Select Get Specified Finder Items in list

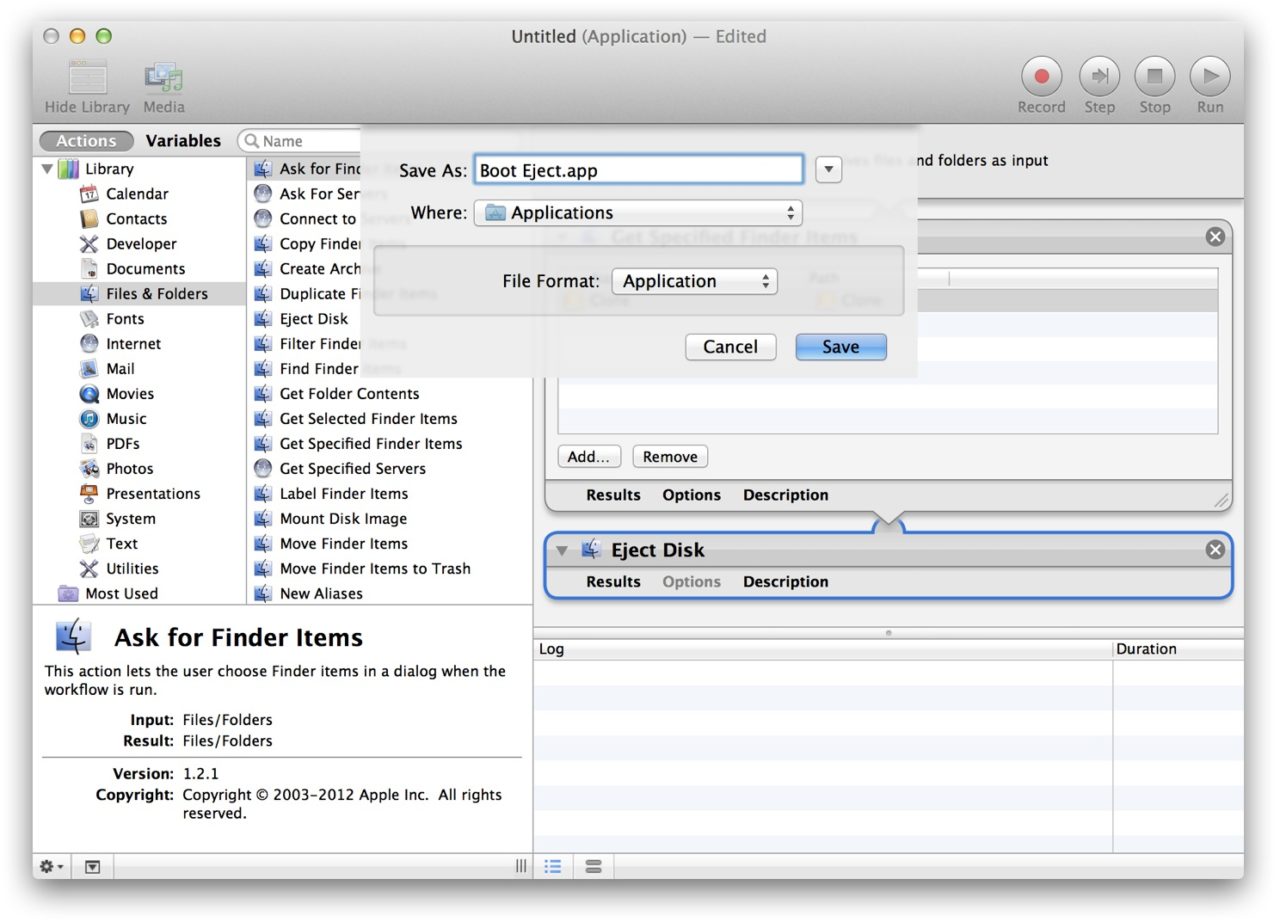pos(371,444)
